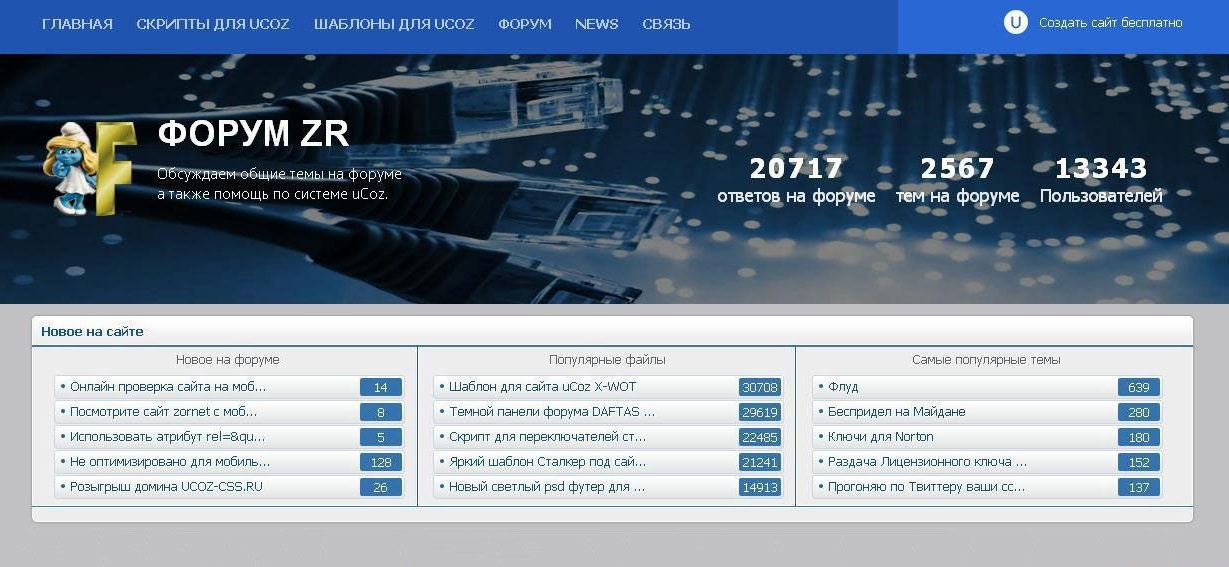
Task: Open topic 'Прогоняю по Твиттеру ваши сс...'
Action: tap(926, 487)
